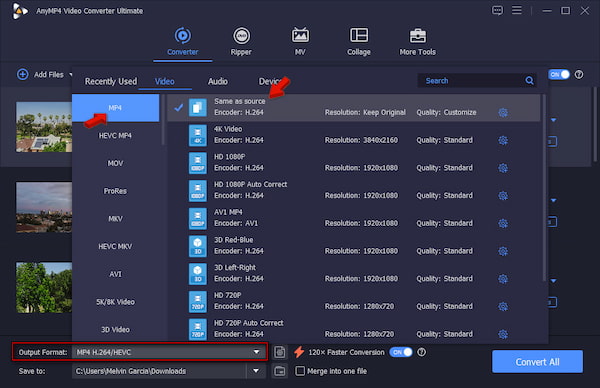The height and width of the screenshot is (388, 600).
Task: Switch to Device tab
Action: pos(271,81)
